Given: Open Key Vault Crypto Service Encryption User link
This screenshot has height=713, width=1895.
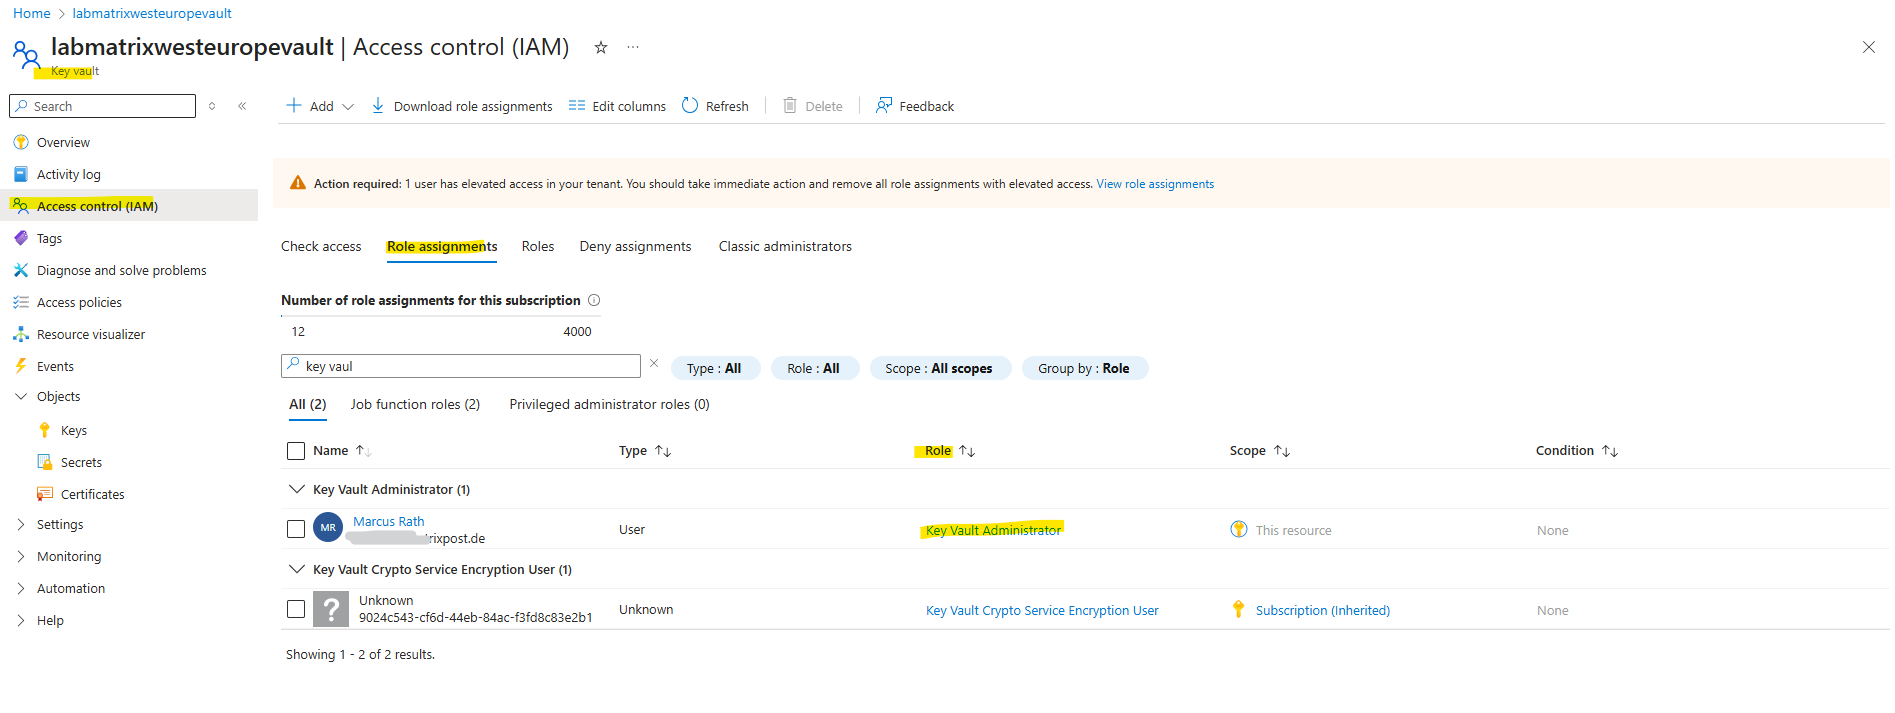Looking at the screenshot, I should coord(1042,610).
